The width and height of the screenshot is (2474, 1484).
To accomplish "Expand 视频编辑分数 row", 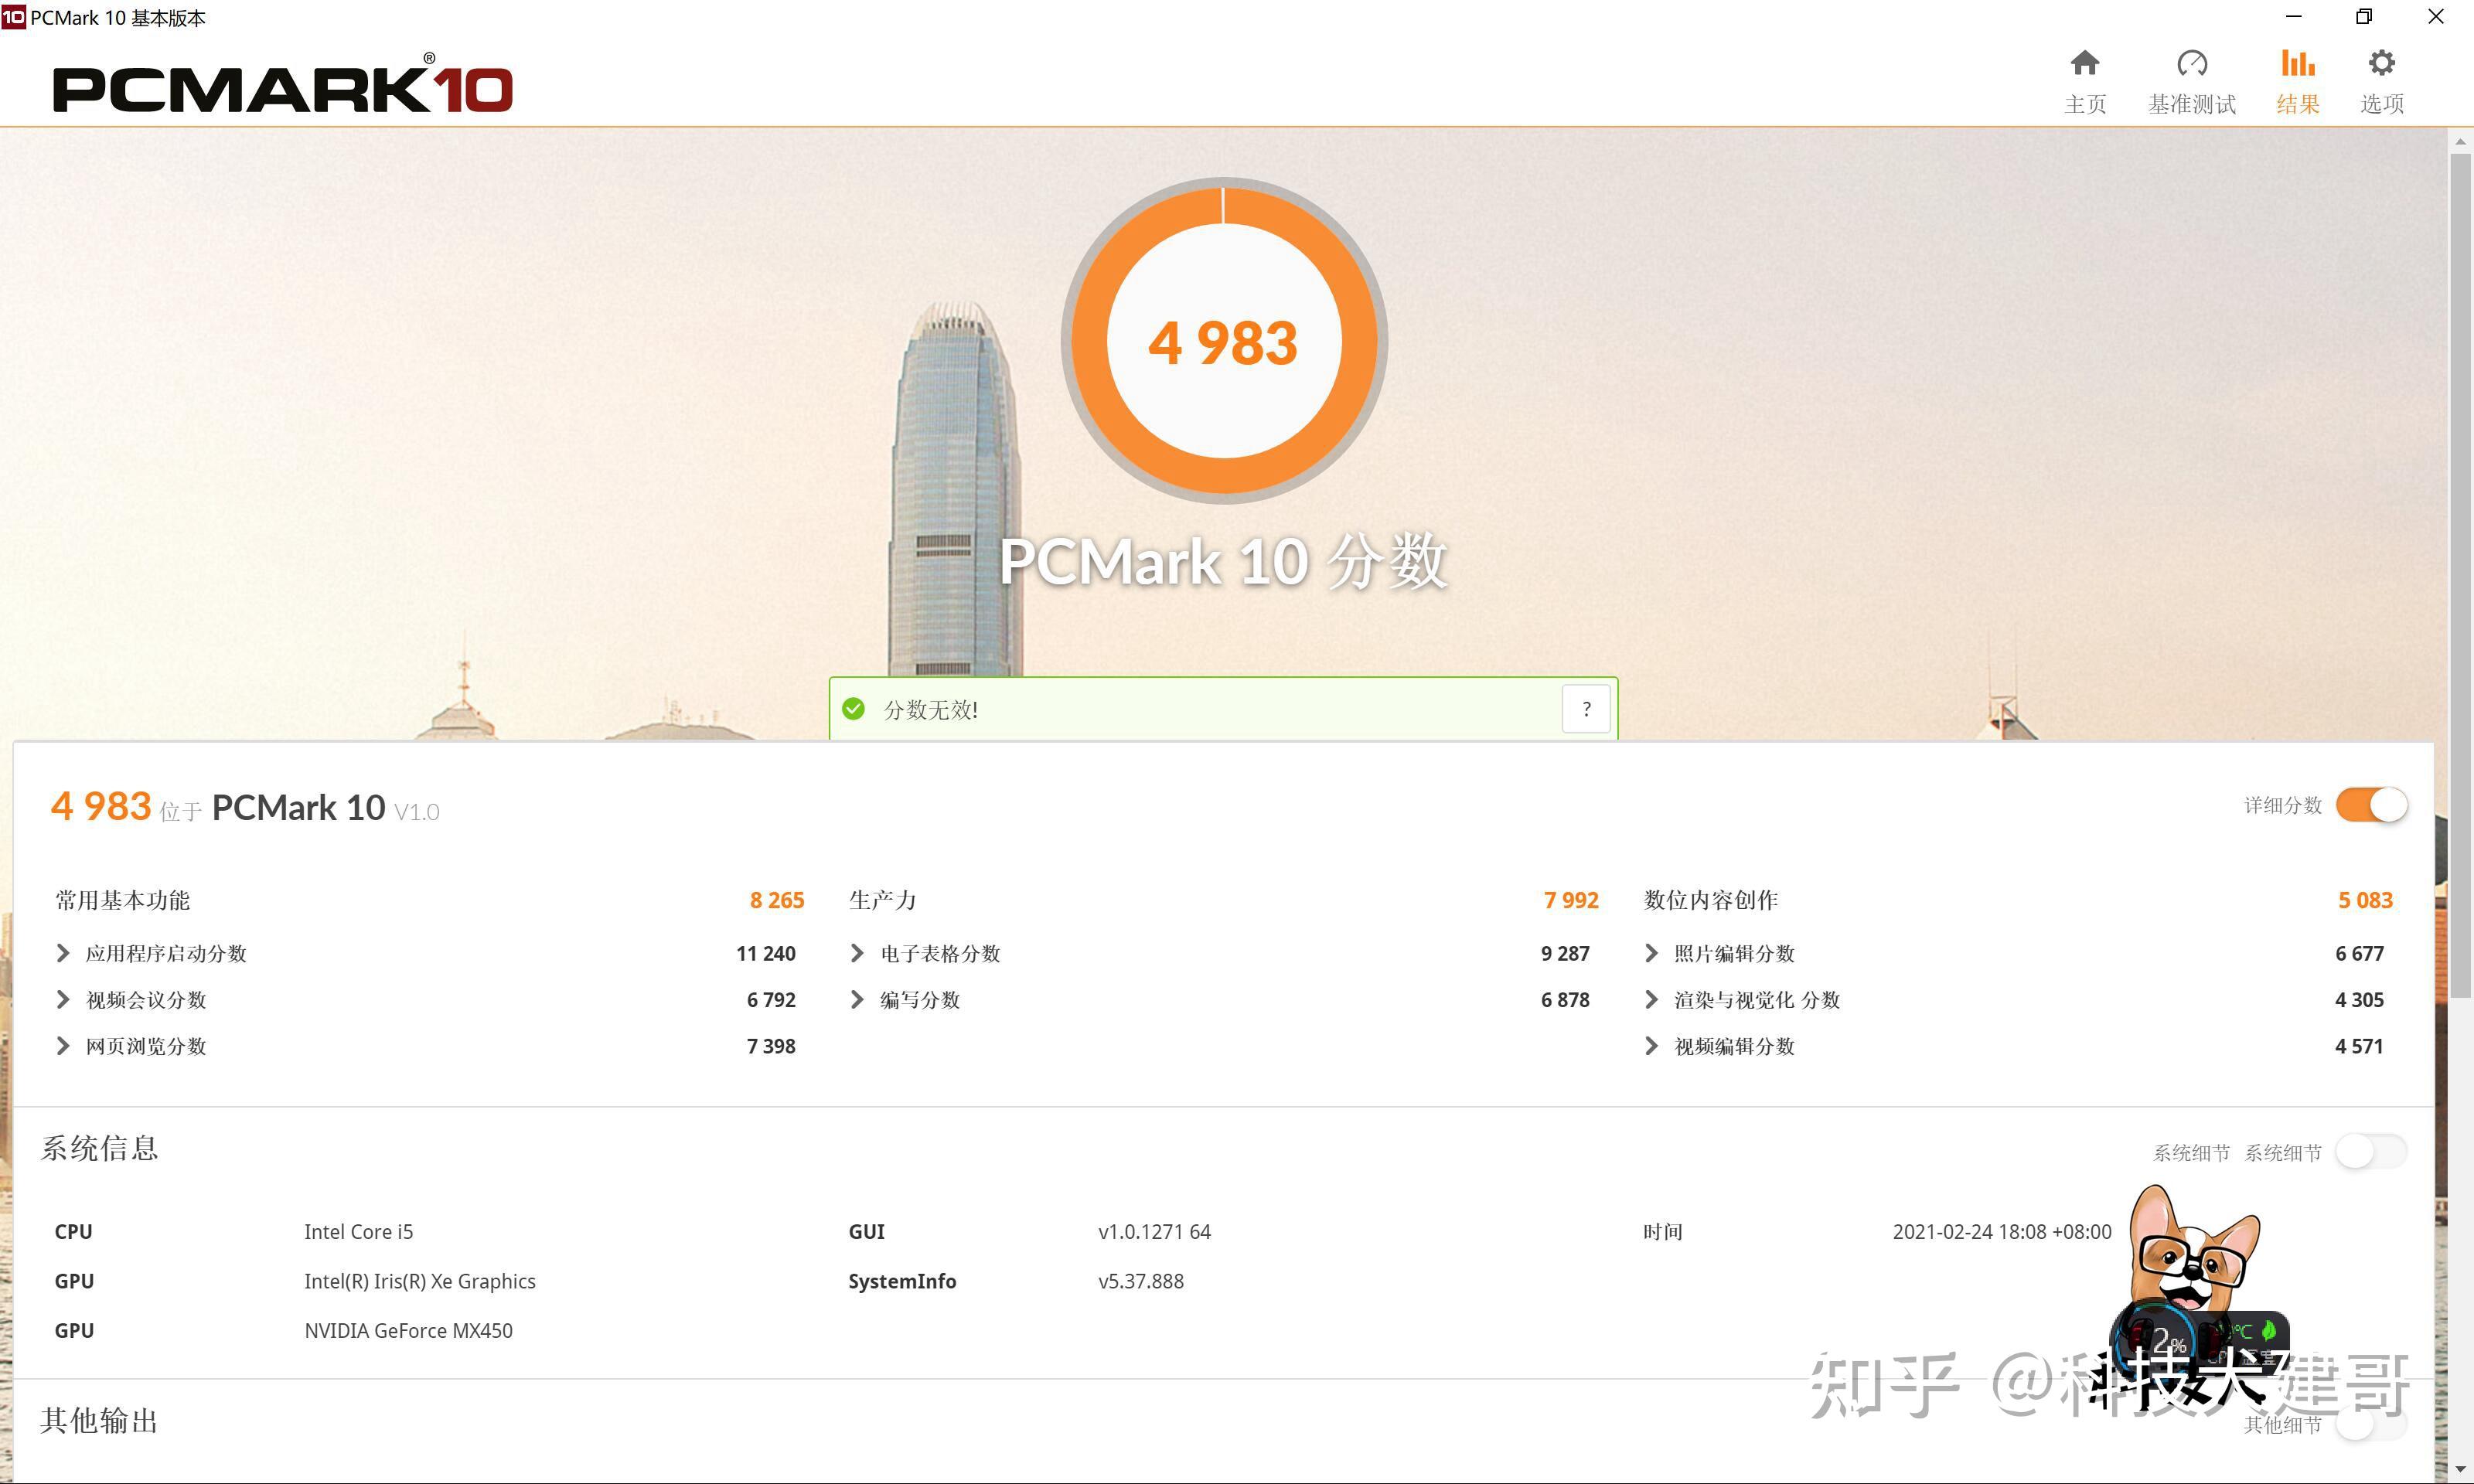I will tap(1651, 1046).
